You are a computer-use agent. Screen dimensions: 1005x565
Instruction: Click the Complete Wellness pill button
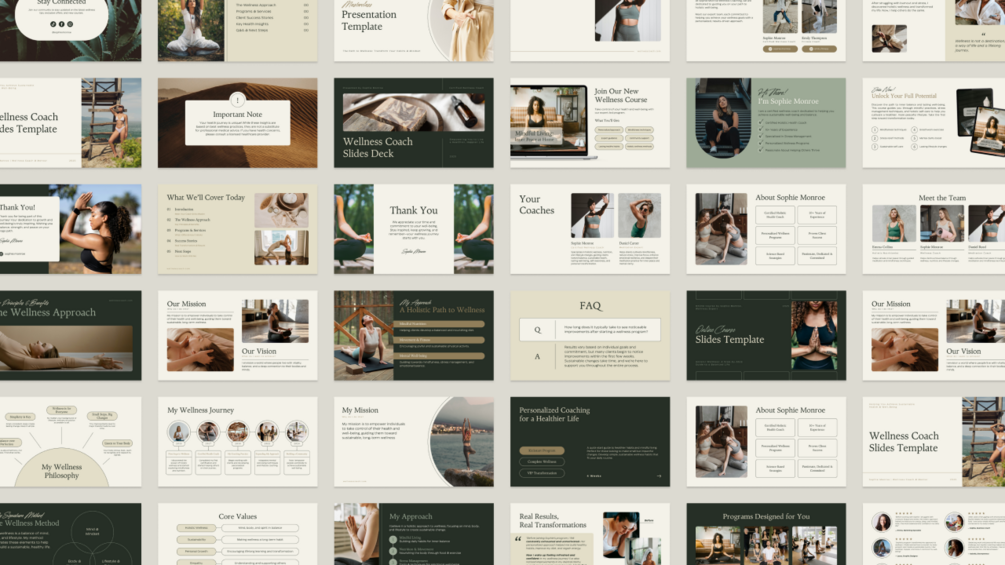click(542, 462)
